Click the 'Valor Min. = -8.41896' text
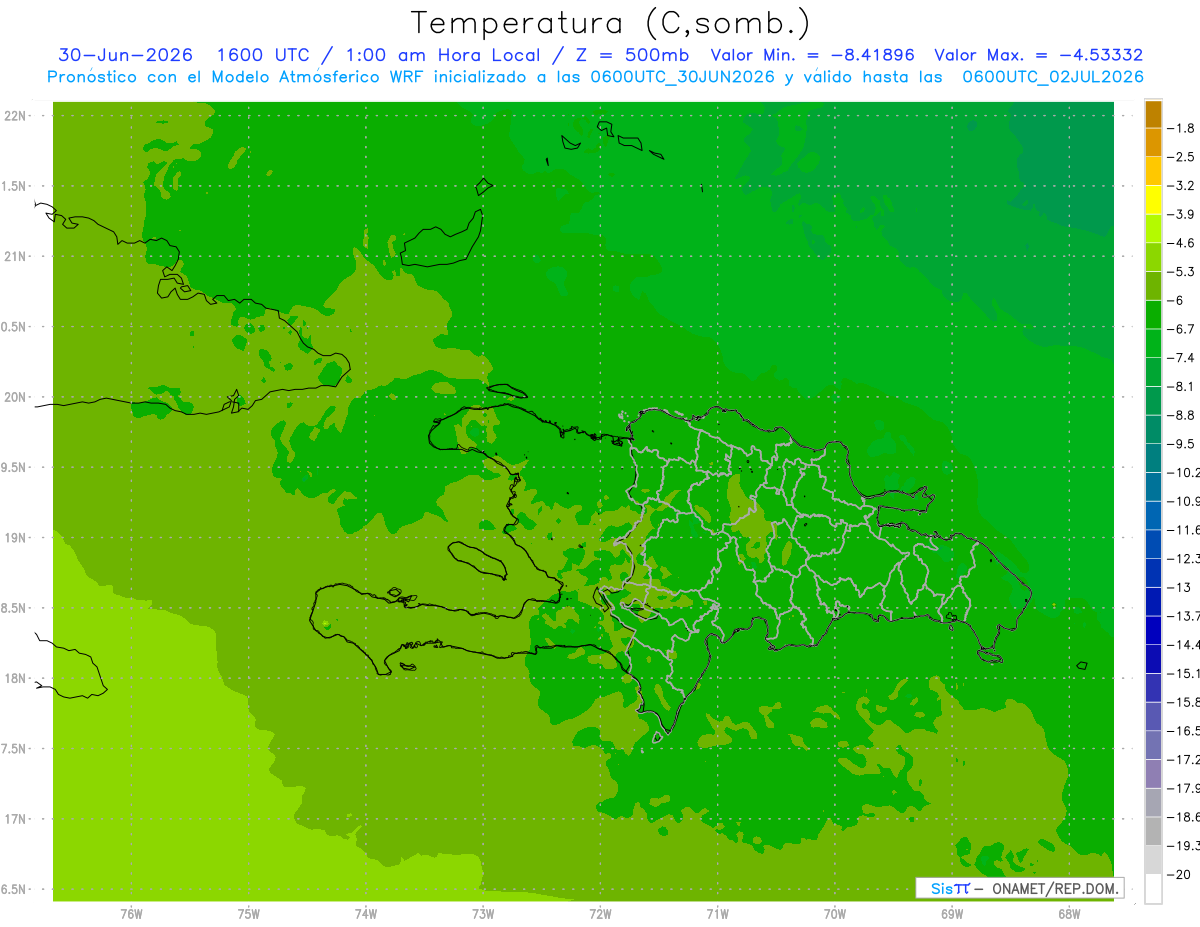The height and width of the screenshot is (927, 1200). click(x=812, y=55)
